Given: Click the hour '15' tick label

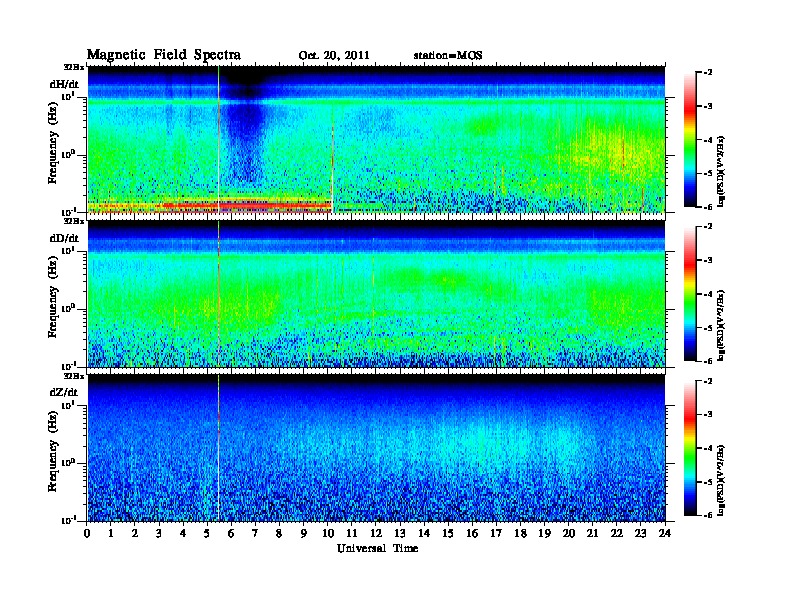Looking at the screenshot, I should pos(448,533).
